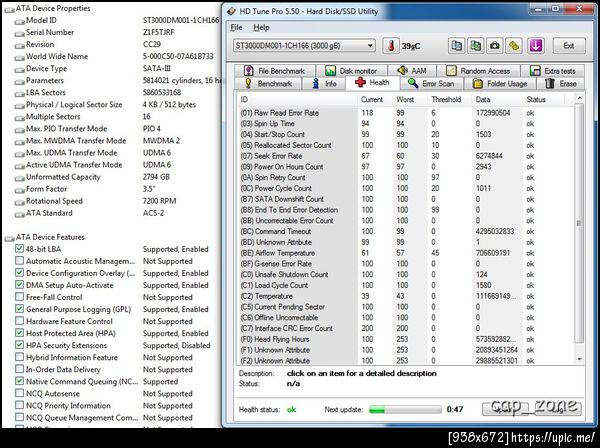Click the thermometer temperature icon
This screenshot has width=600, height=448.
coord(391,46)
